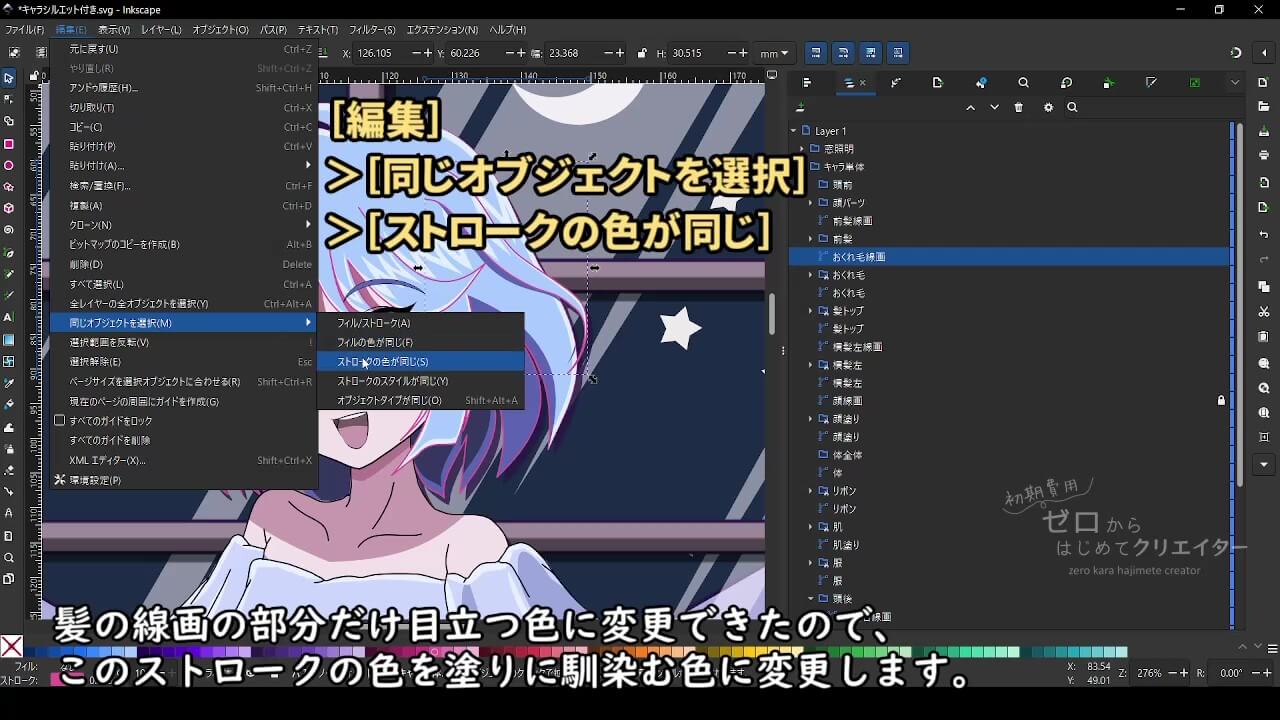Click the Copy icon in command bar
Screen dimensions: 1280x720
tap(1264, 287)
